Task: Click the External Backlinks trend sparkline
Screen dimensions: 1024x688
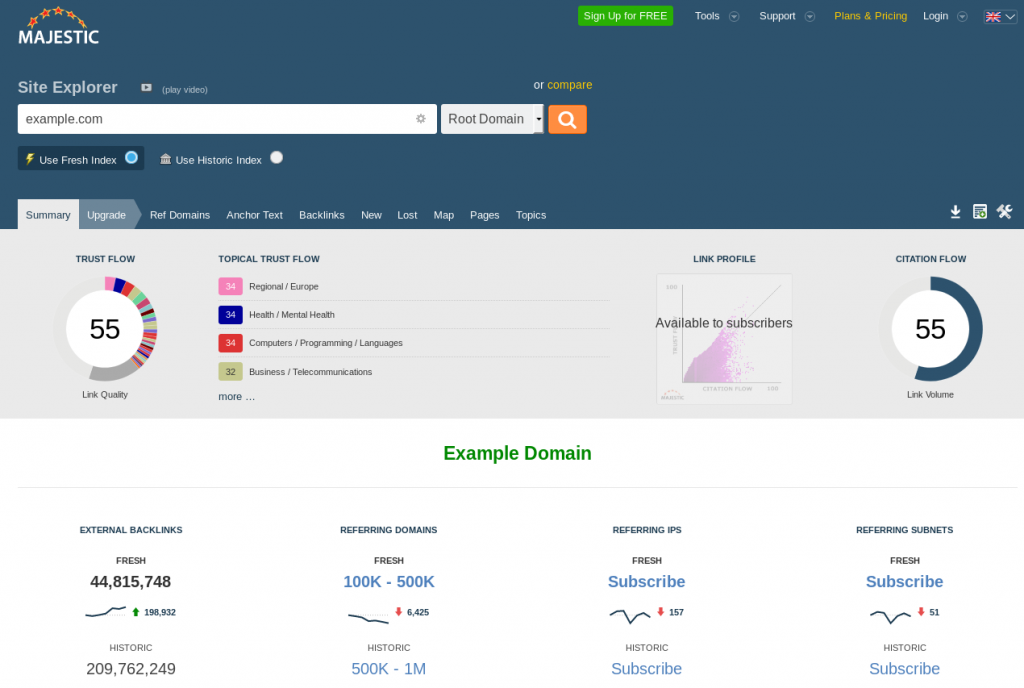Action: pyautogui.click(x=106, y=612)
